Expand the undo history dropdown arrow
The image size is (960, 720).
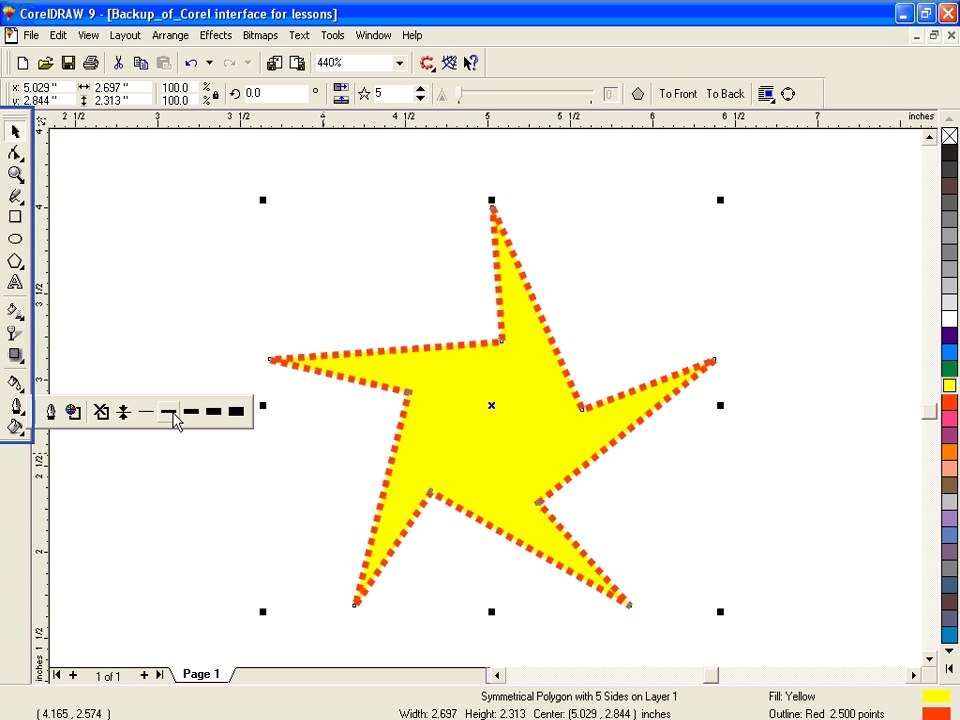click(x=209, y=62)
